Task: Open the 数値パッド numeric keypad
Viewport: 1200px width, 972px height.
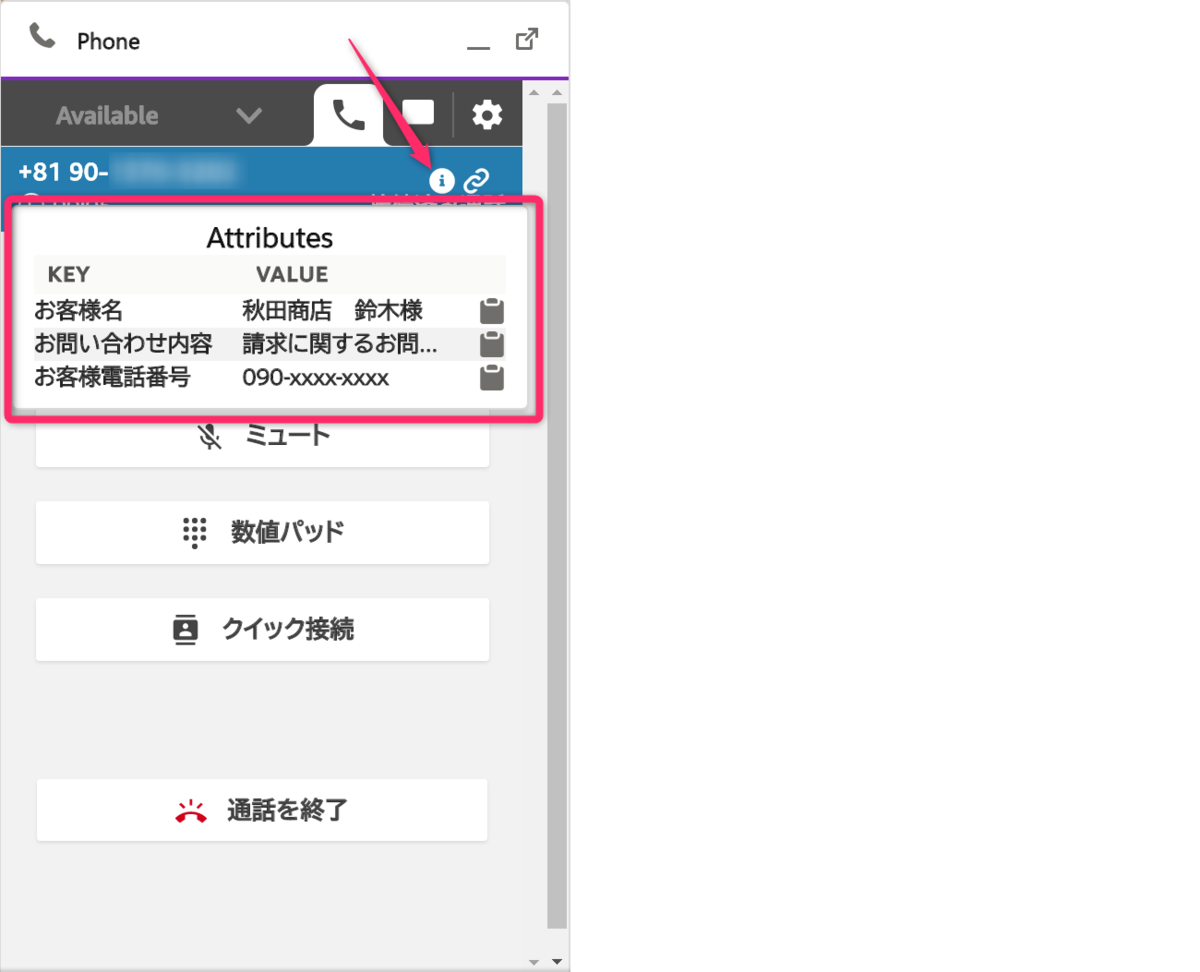Action: (x=262, y=532)
